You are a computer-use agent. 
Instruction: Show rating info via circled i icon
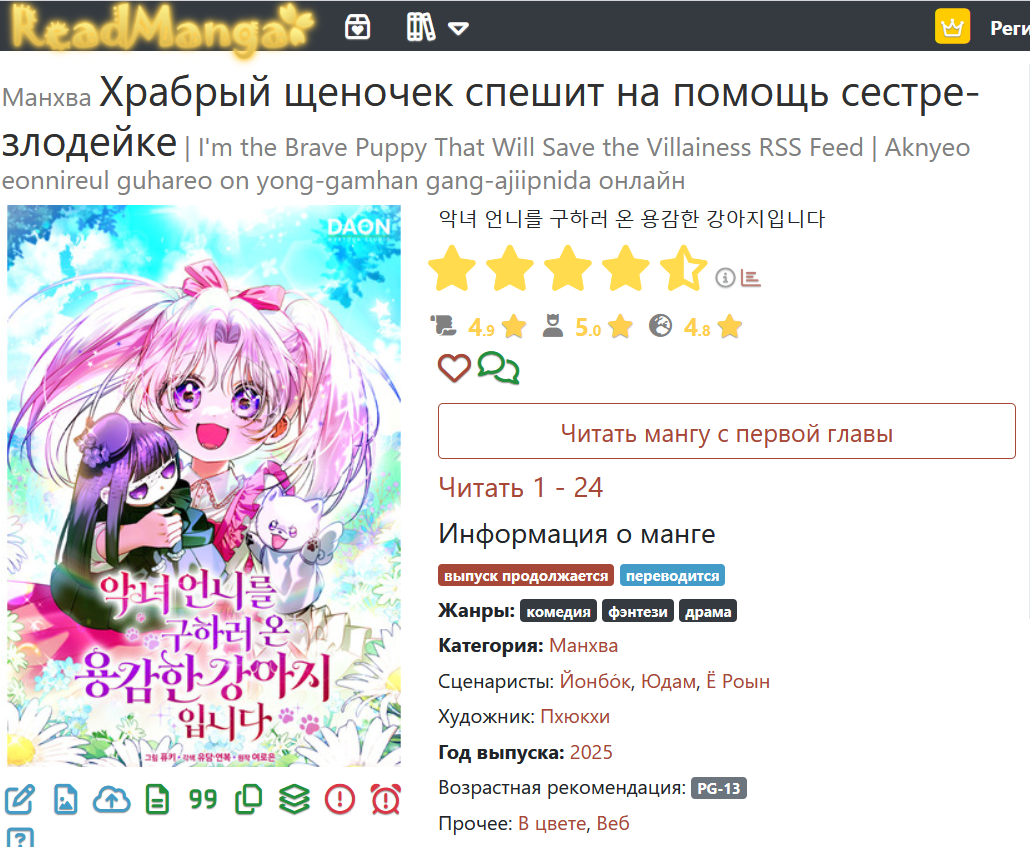click(725, 278)
